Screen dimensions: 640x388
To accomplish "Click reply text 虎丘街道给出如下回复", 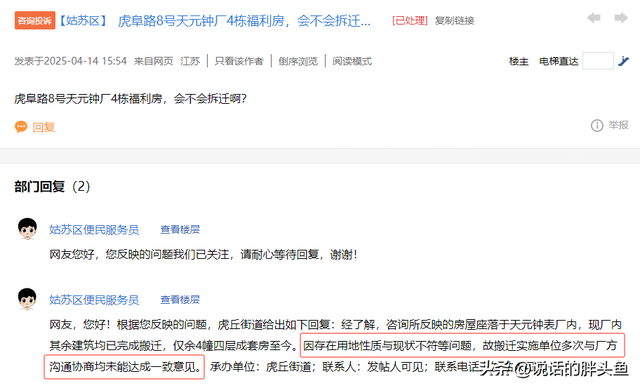I will pyautogui.click(x=274, y=325).
